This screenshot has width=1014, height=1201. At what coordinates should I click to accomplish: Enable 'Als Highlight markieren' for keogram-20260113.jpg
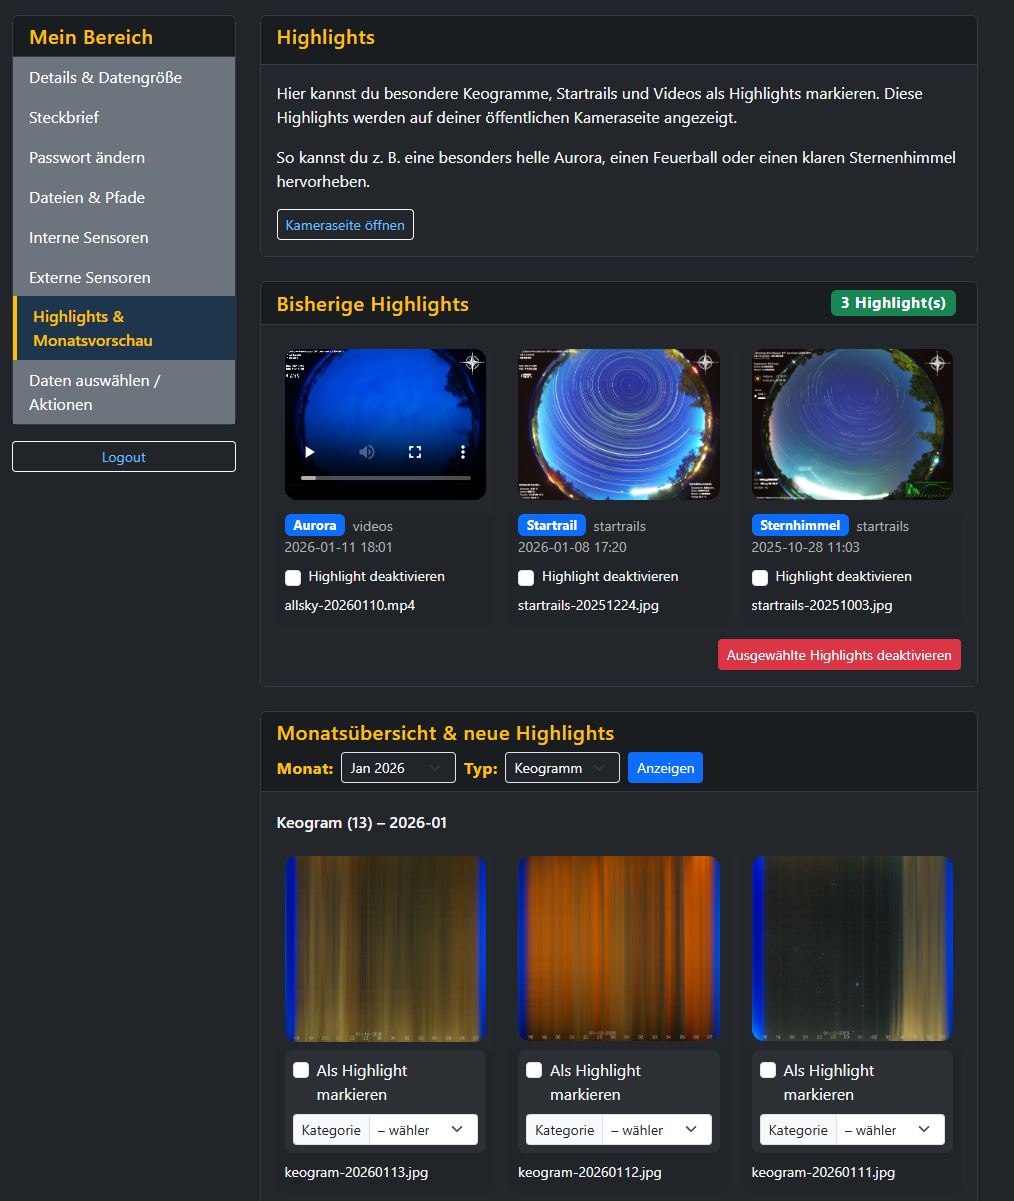[299, 1069]
